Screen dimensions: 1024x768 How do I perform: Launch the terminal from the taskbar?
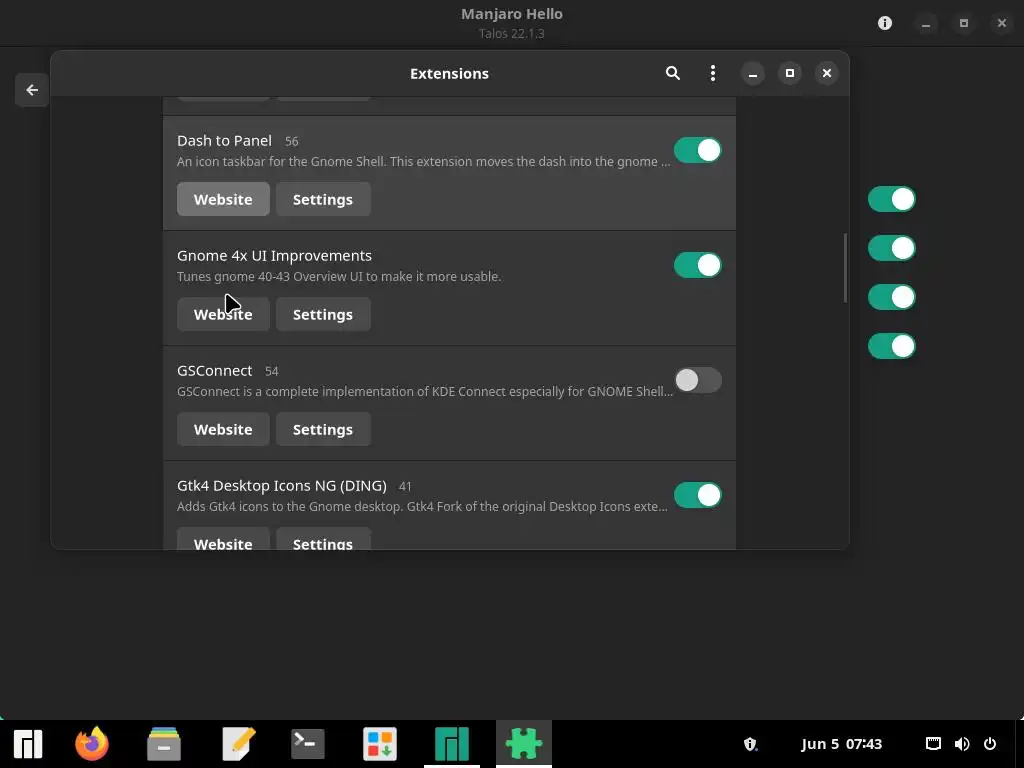pyautogui.click(x=308, y=744)
